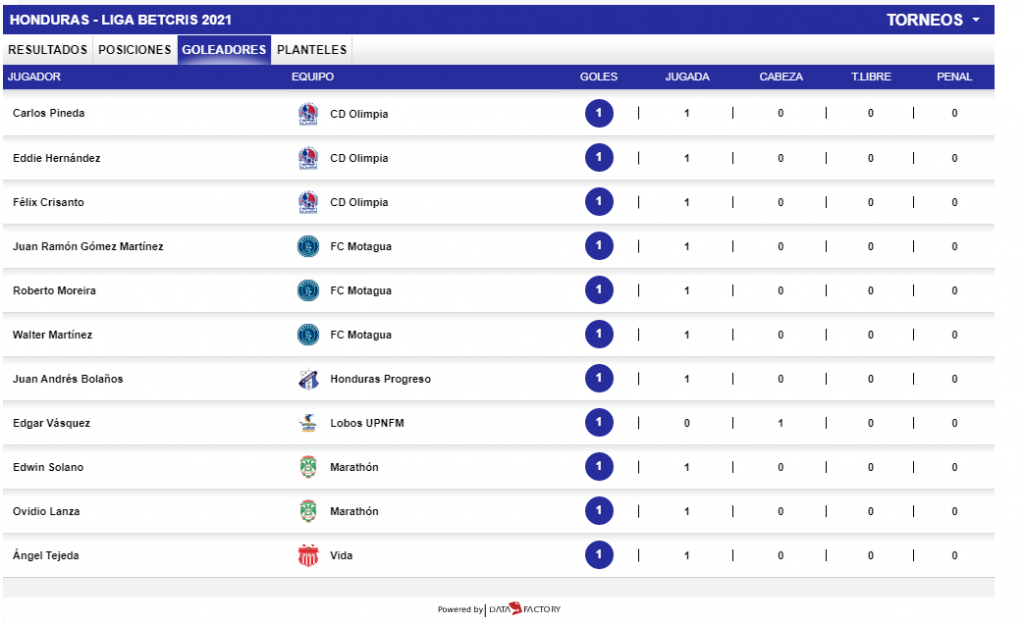Click goals badge for Juan Andrés Bolaños
Screen dimensions: 1024x625
599,378
